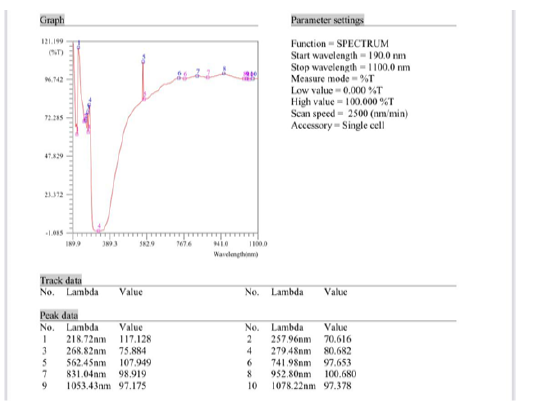Image resolution: width=533 pixels, height=408 pixels.
Task: Select the 'Graph' section heading
Action: coord(52,20)
